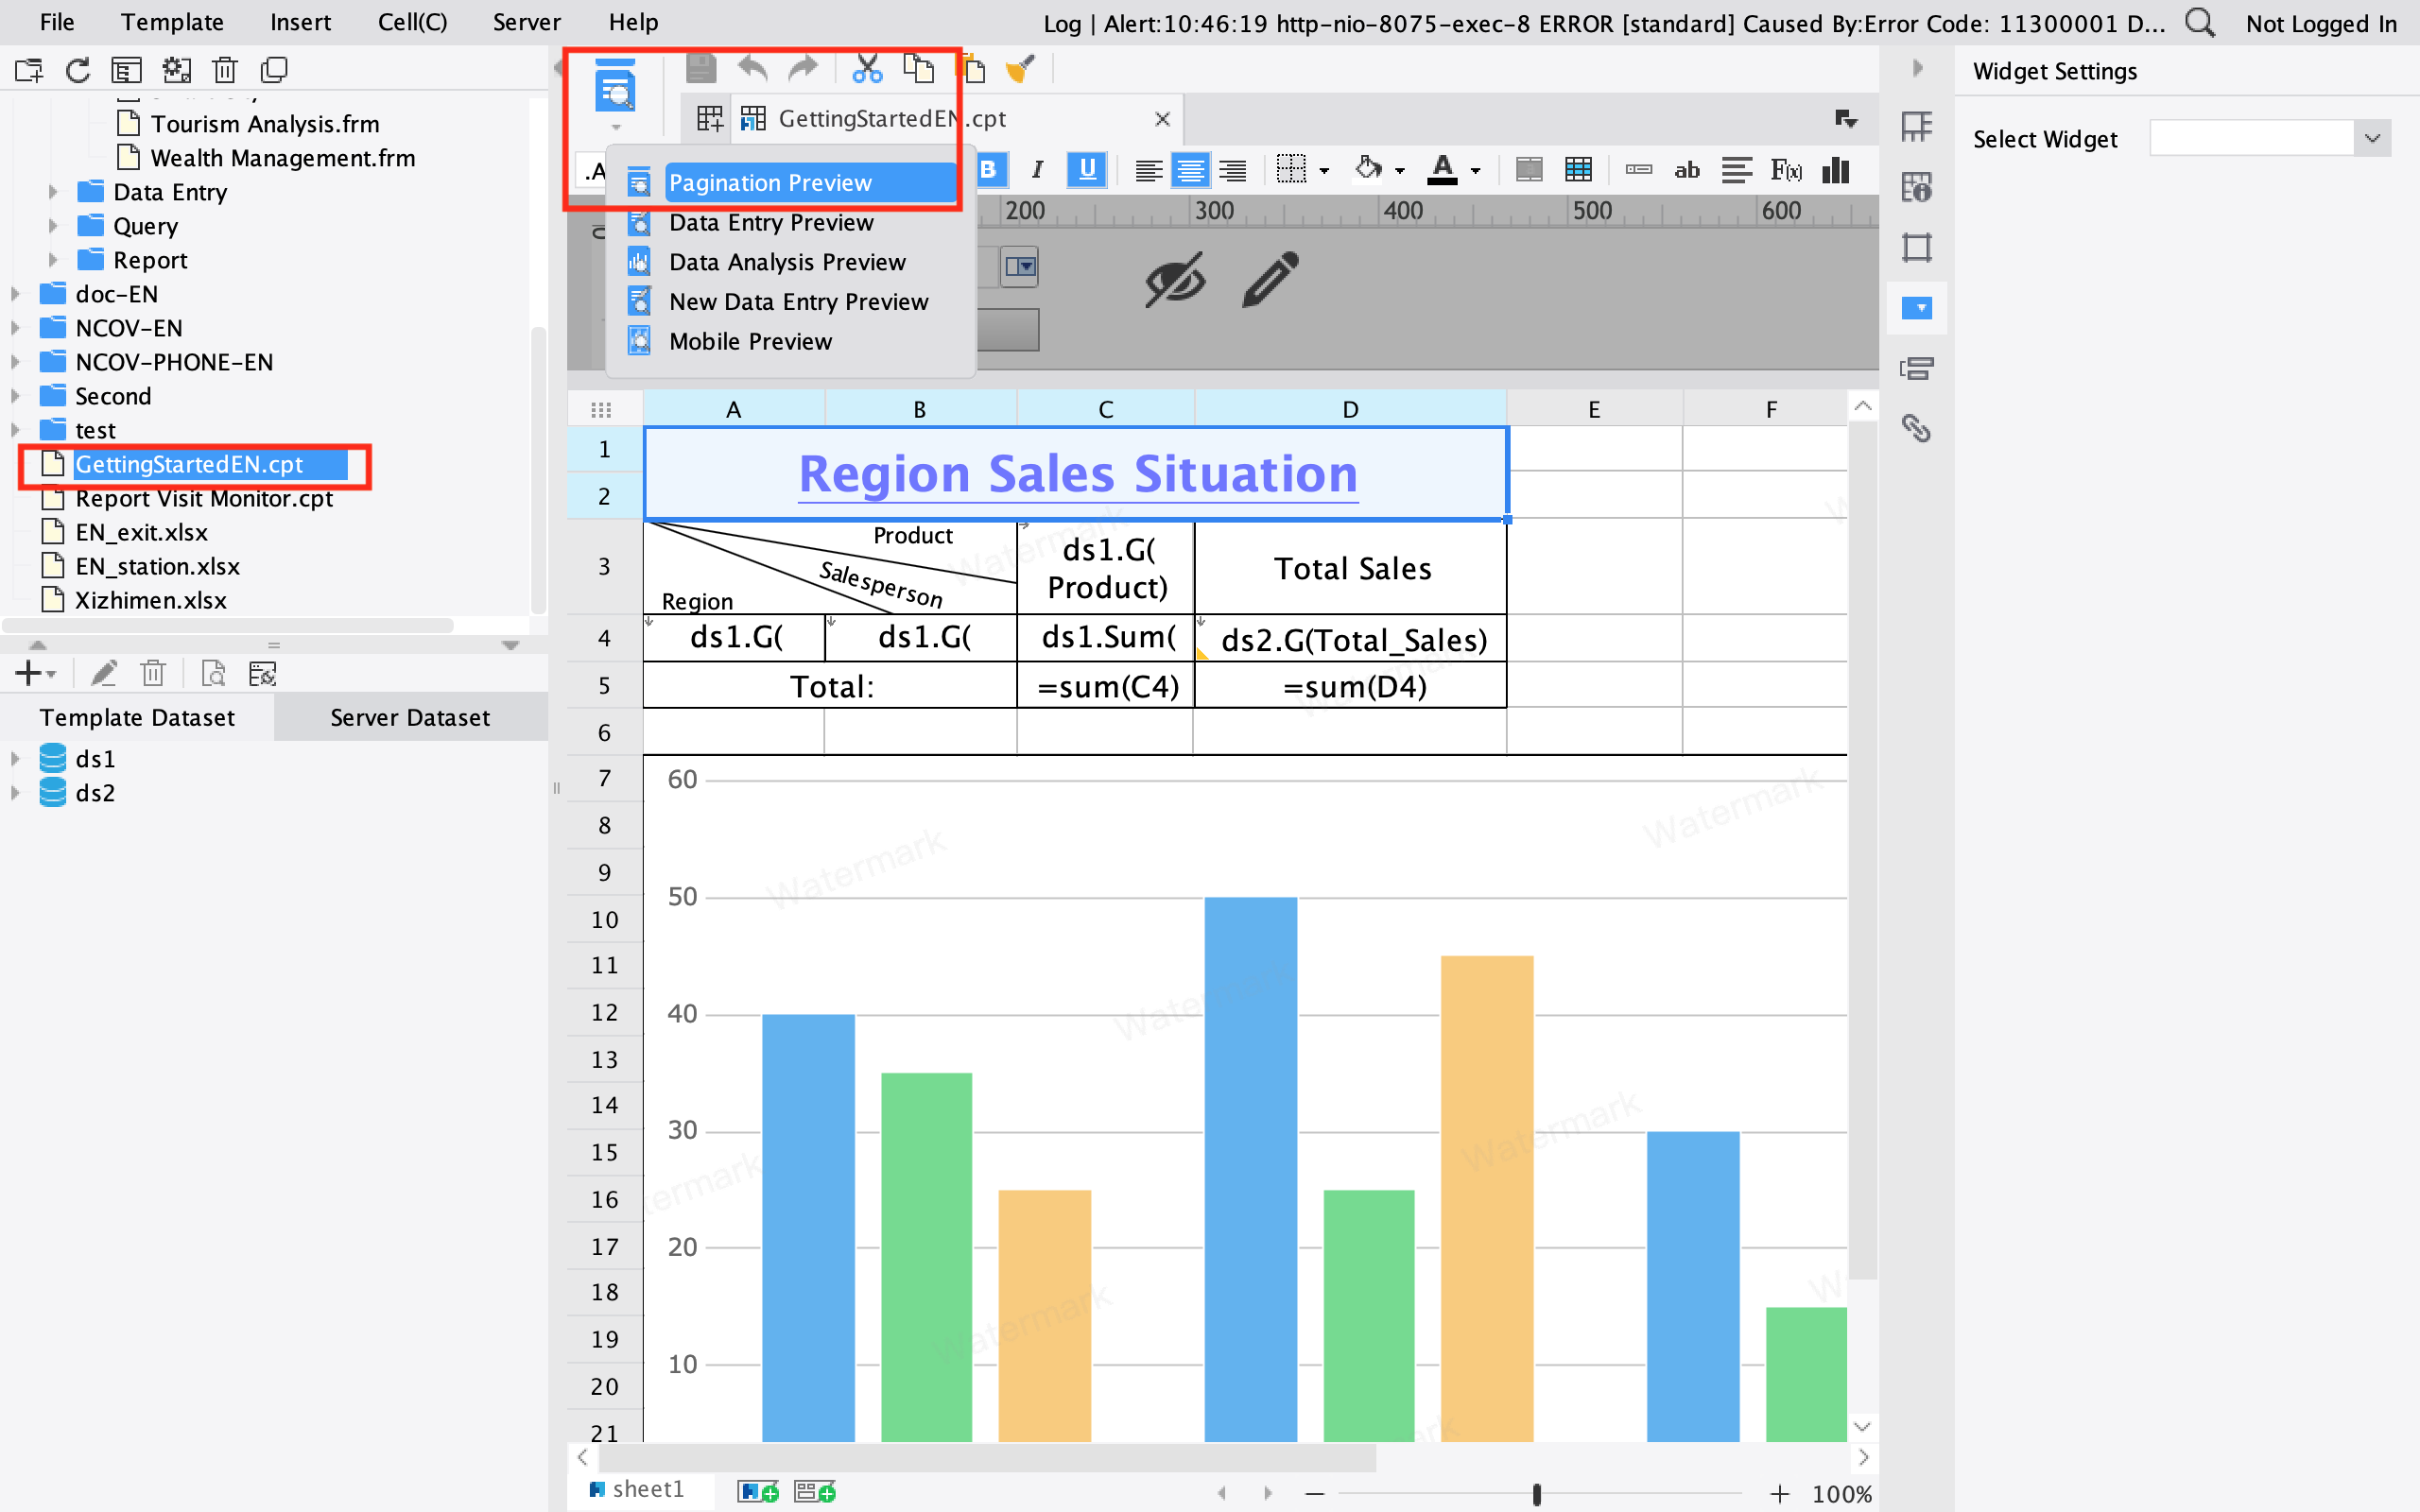Viewport: 2420px width, 1512px height.
Task: Click the add new worksheet icon
Action: coord(757,1489)
